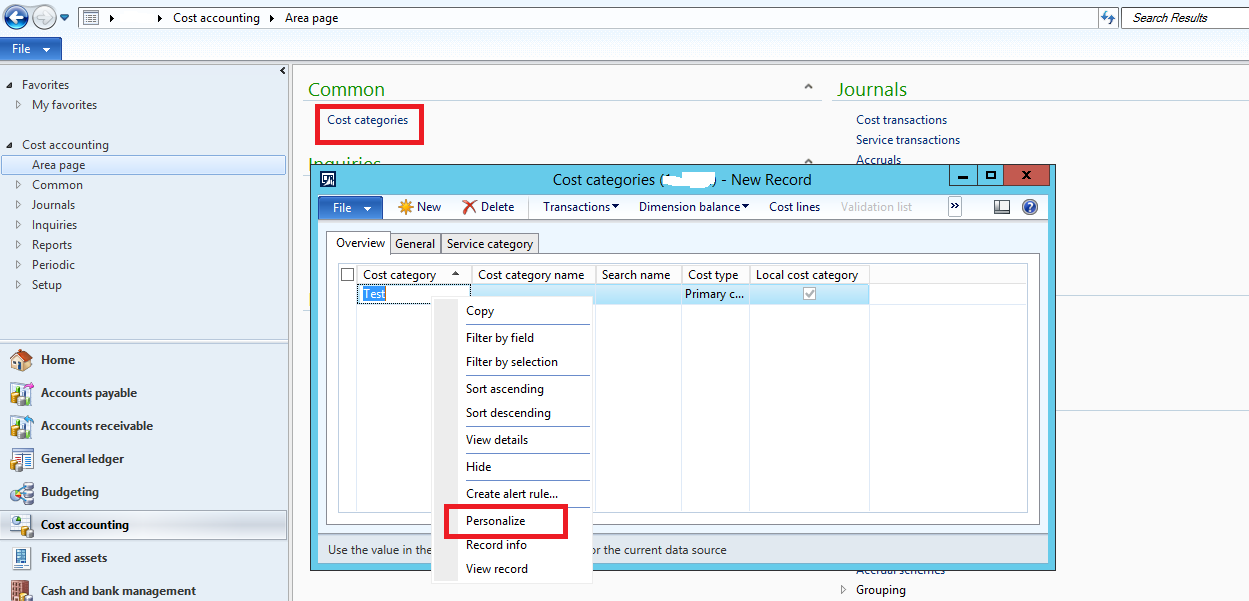Collapse the Cost accounting tree node
The width and height of the screenshot is (1249, 601).
(10, 144)
